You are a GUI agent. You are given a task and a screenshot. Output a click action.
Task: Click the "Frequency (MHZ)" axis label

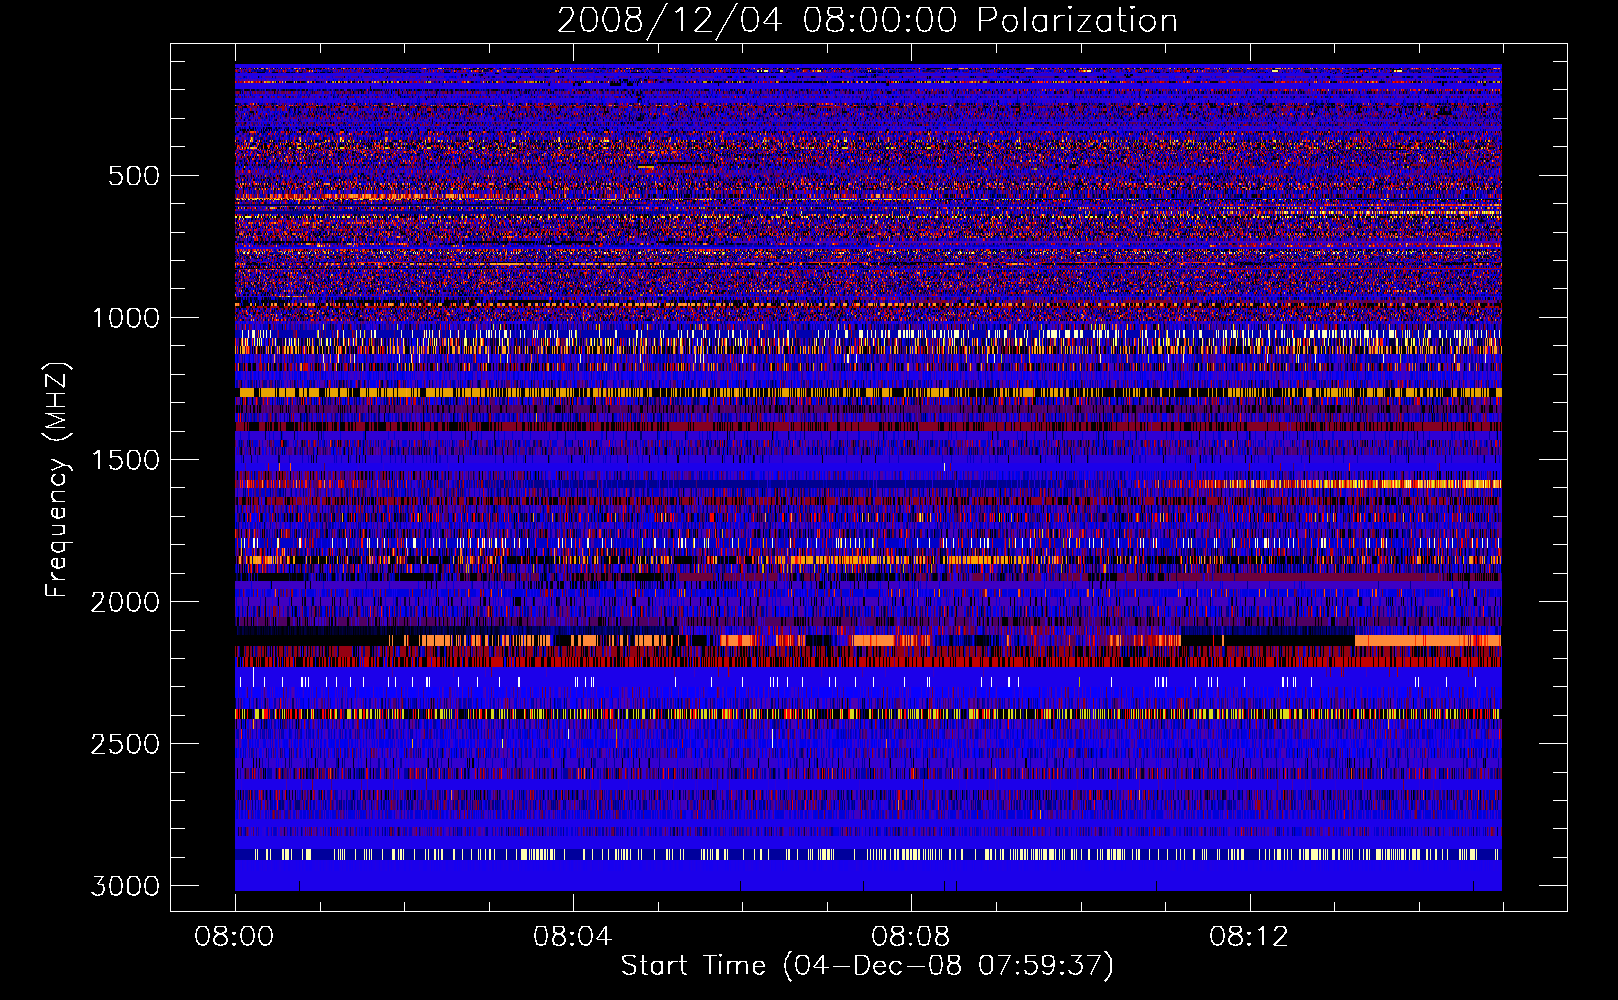point(58,480)
